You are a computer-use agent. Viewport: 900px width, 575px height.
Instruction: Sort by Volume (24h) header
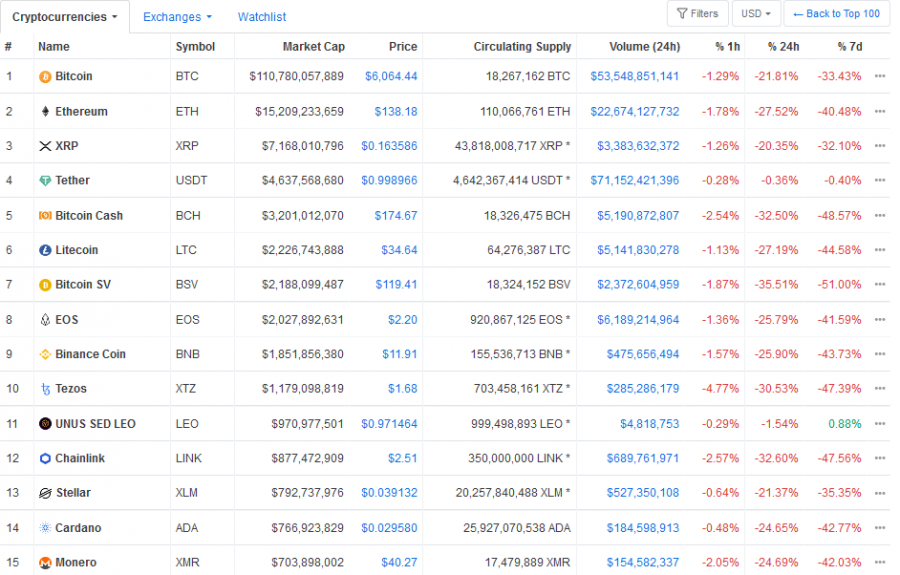(x=645, y=47)
